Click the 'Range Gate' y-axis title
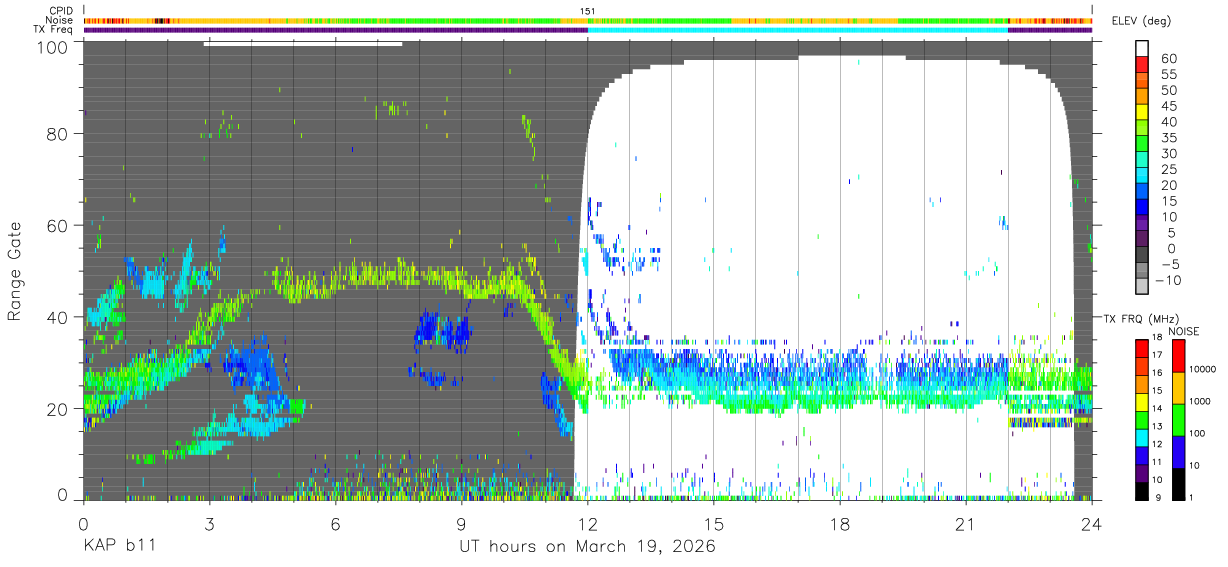Screen dimensions: 1228x567 click(x=14, y=272)
